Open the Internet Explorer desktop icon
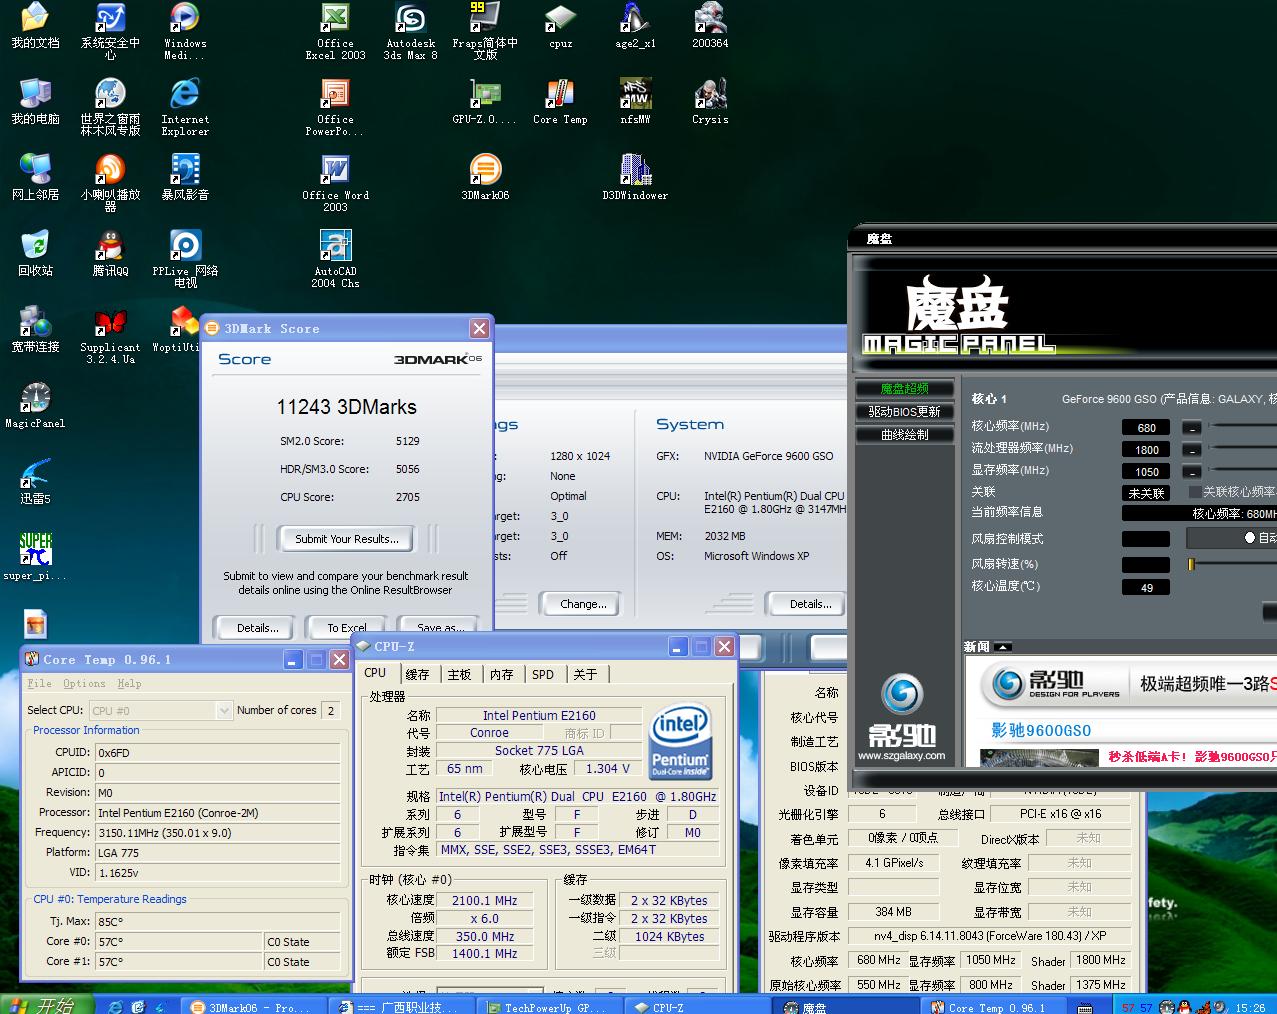 pos(185,108)
